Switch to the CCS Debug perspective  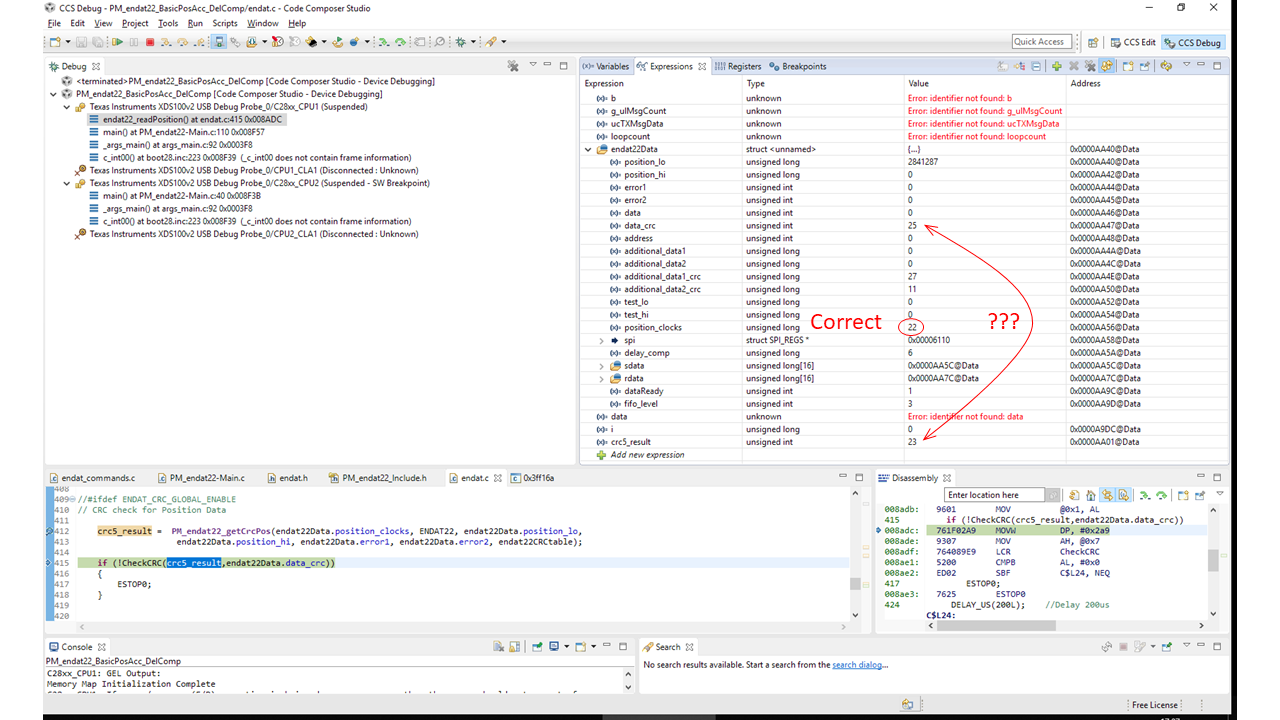coord(1193,42)
